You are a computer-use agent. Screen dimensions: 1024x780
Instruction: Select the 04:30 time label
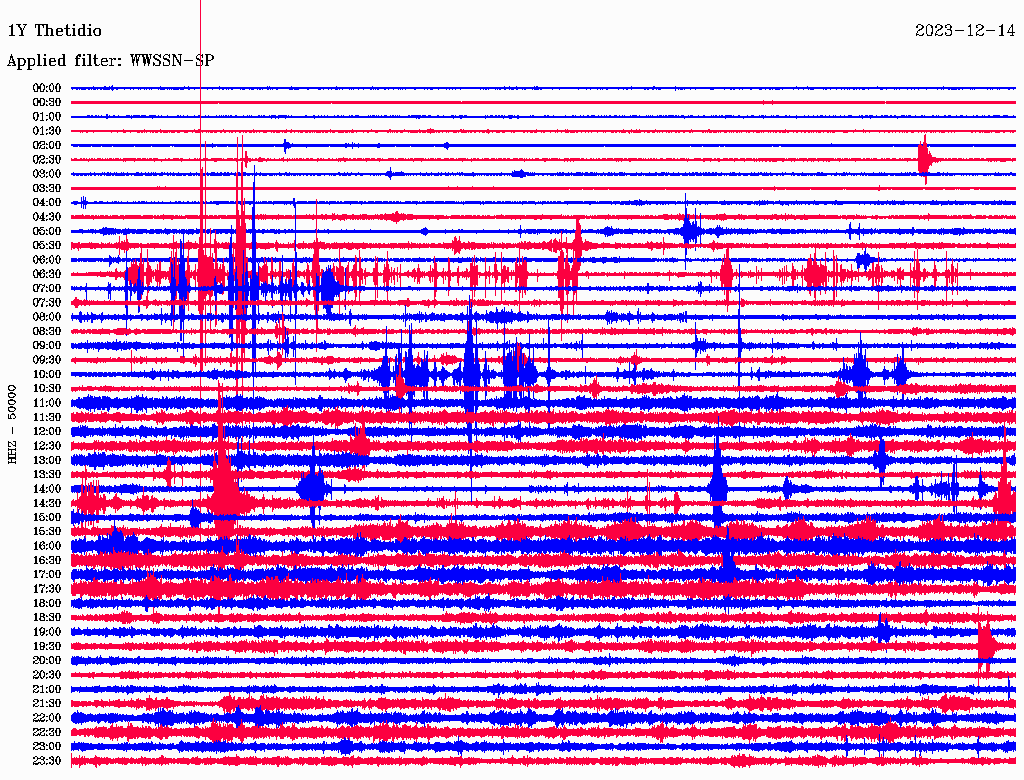(47, 217)
